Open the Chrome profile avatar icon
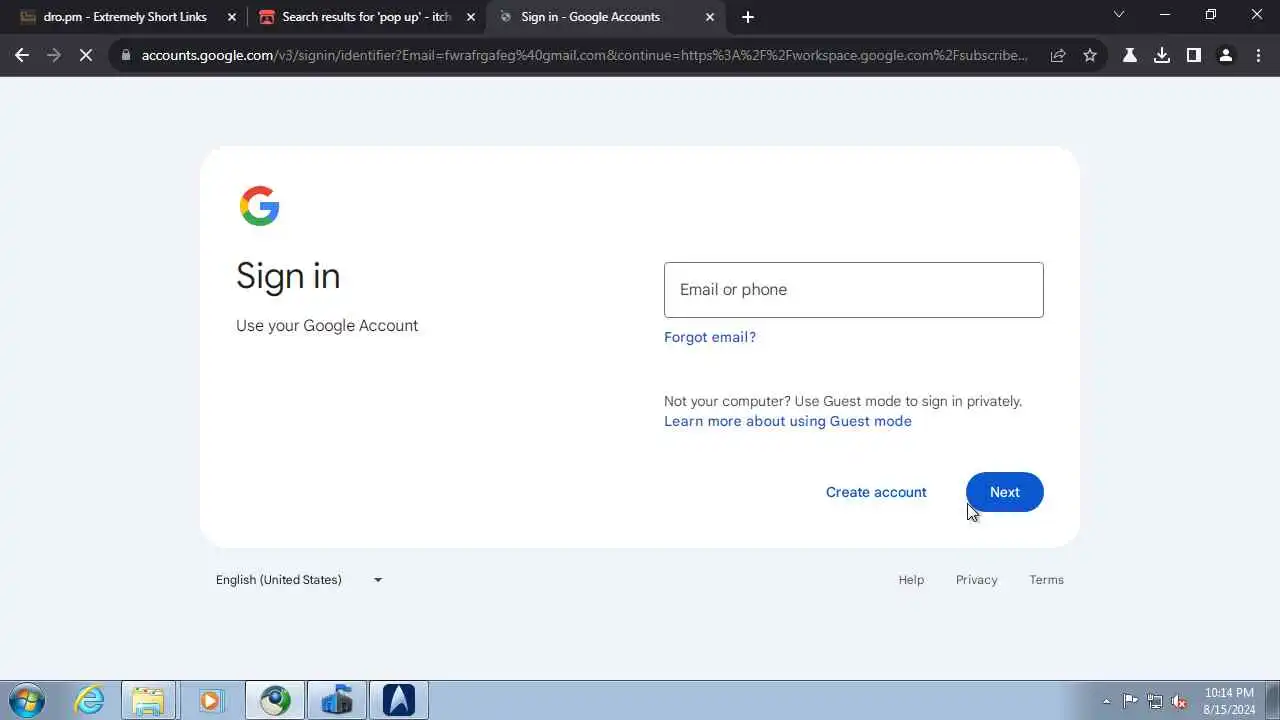This screenshot has width=1280, height=720. 1226,56
